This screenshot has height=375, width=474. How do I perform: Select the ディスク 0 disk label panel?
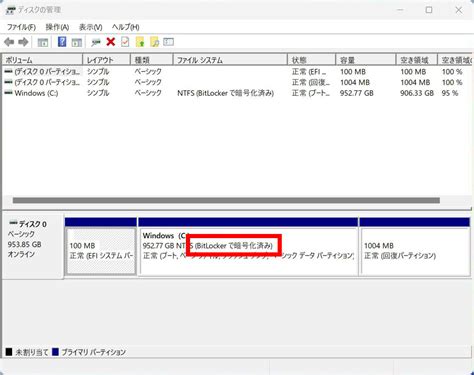33,246
